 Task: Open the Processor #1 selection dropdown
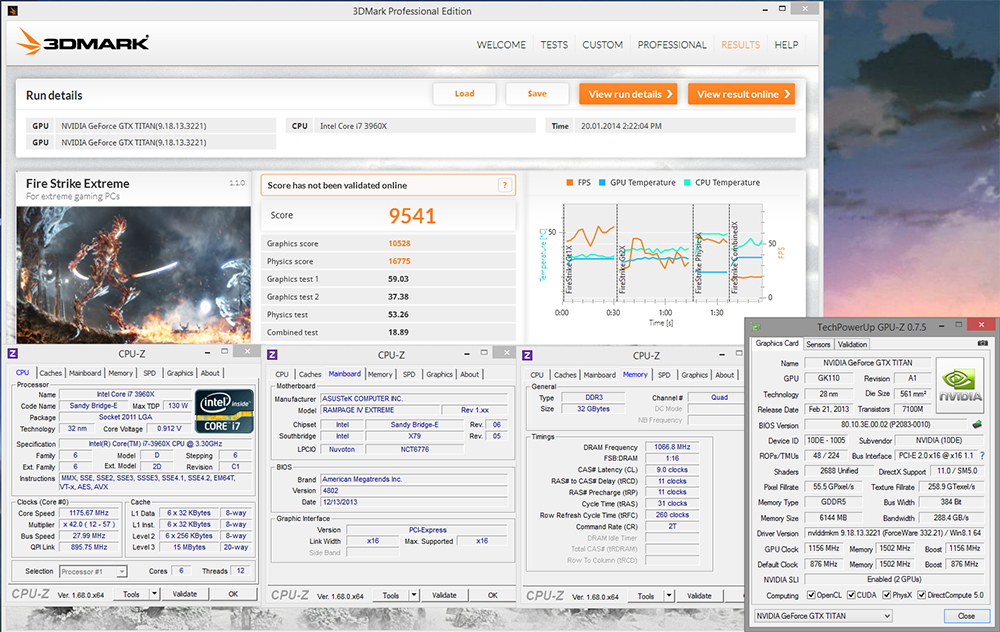tap(93, 571)
